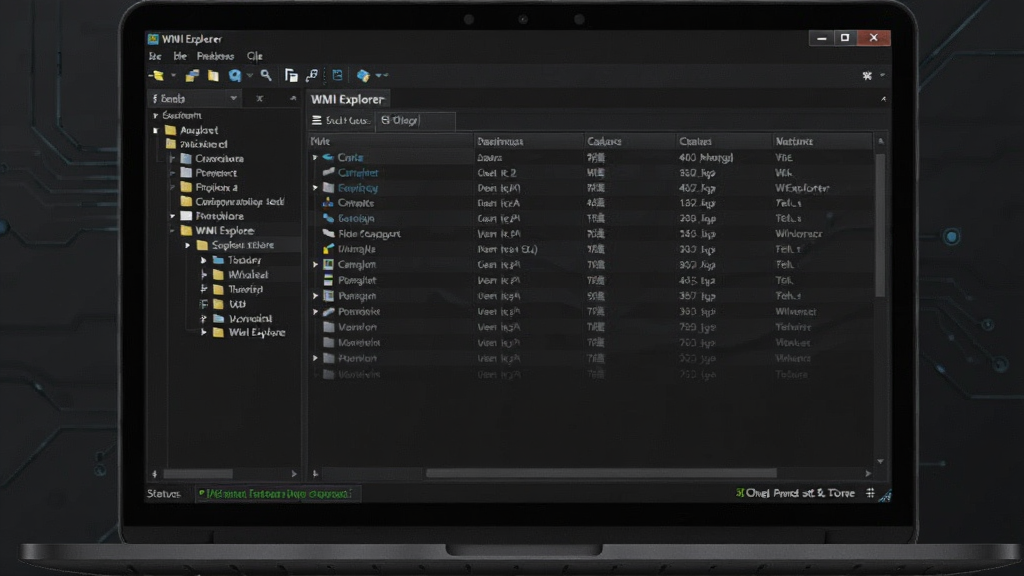This screenshot has width=1024, height=576.
Task: Expand the 'Wiel Explore' folder arrow
Action: [x=204, y=333]
